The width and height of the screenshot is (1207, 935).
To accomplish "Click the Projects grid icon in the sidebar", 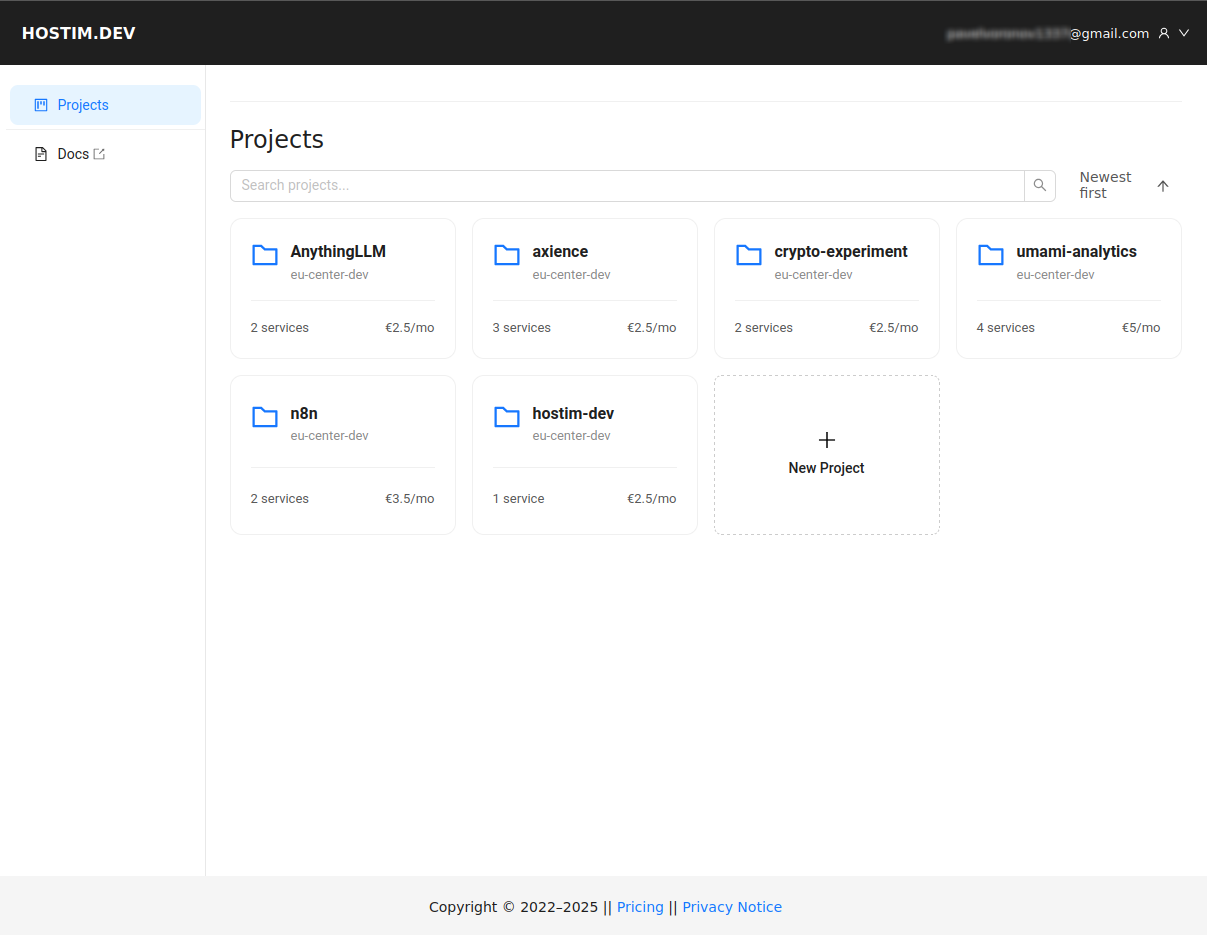I will (x=41, y=104).
